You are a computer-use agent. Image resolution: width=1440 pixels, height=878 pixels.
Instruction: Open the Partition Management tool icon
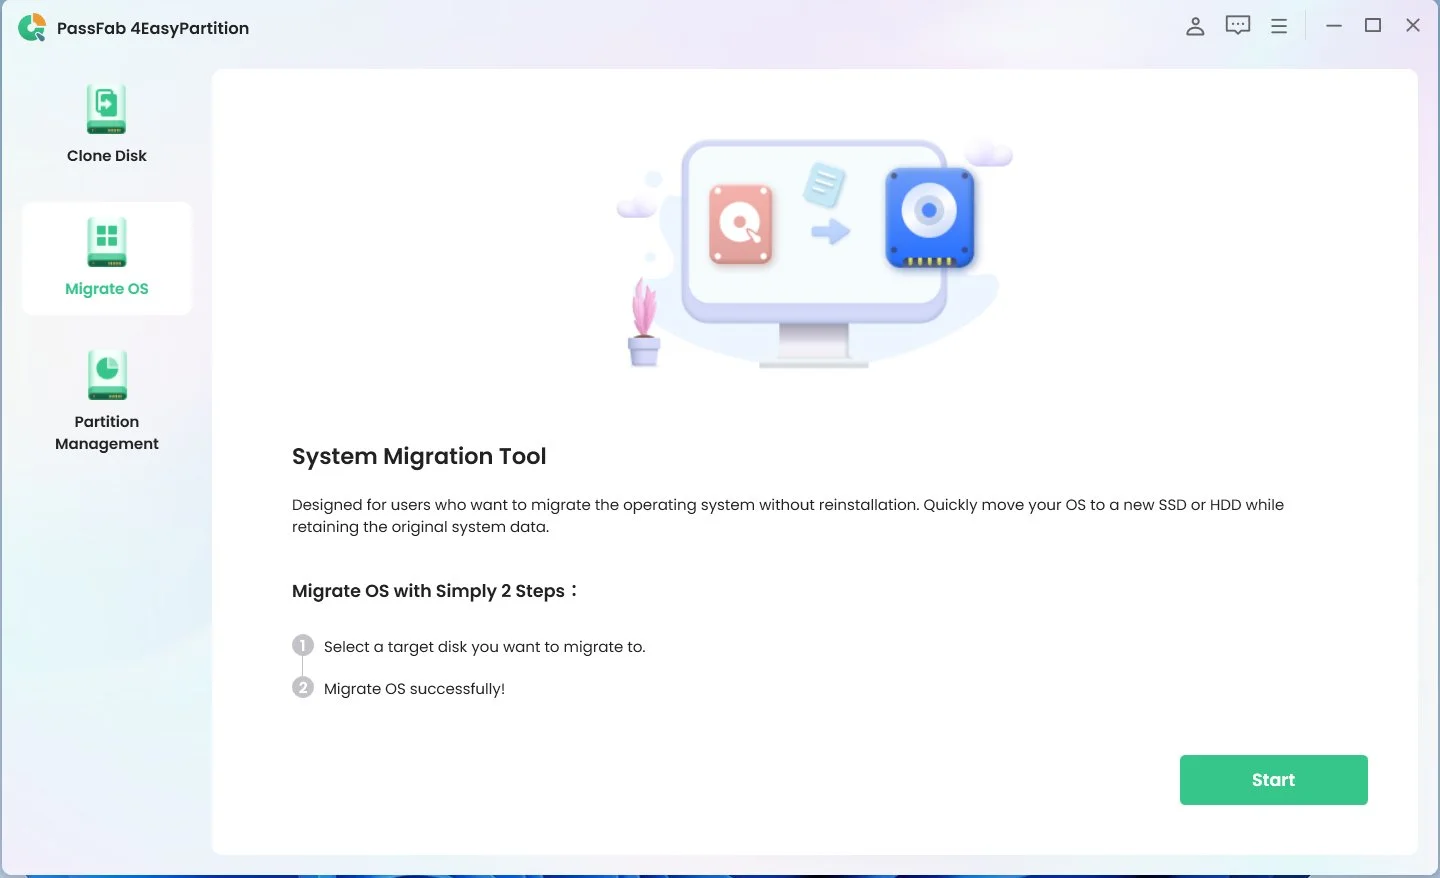pyautogui.click(x=106, y=374)
